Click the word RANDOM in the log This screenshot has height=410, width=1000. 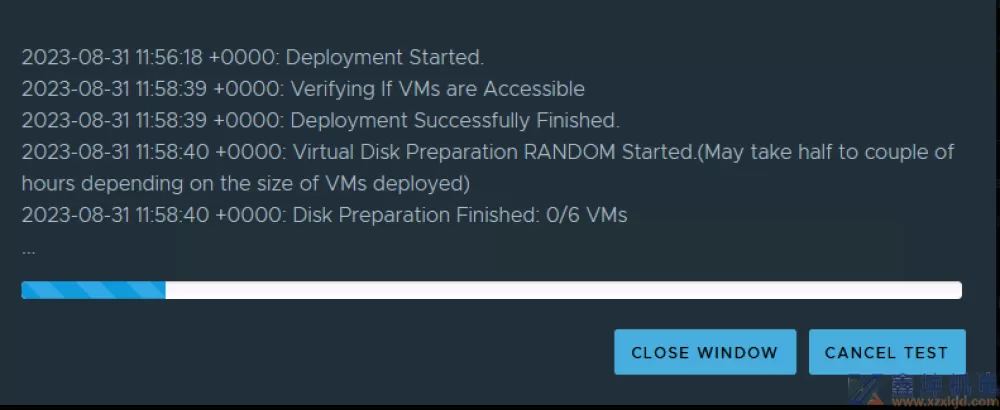570,152
